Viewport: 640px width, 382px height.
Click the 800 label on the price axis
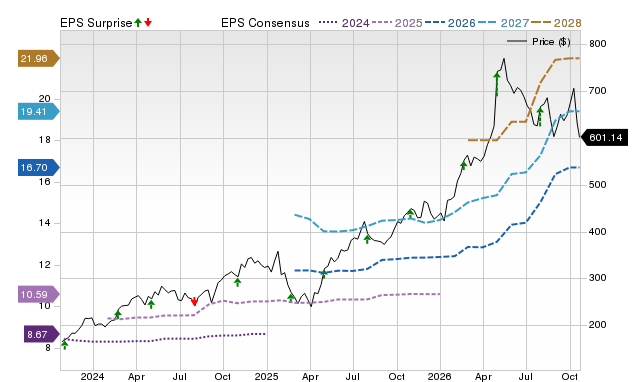(x=598, y=44)
